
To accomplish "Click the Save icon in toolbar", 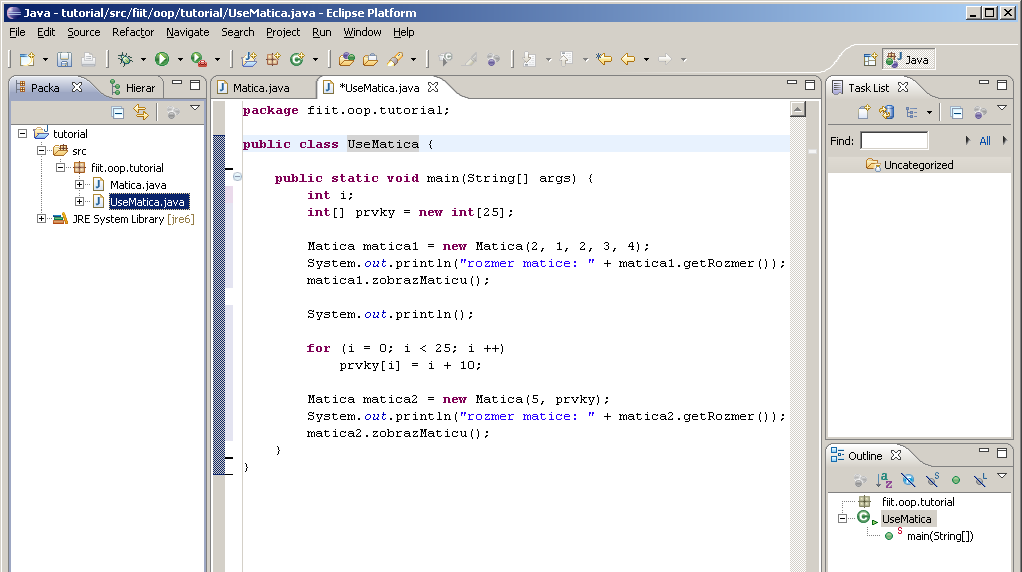I will point(64,59).
